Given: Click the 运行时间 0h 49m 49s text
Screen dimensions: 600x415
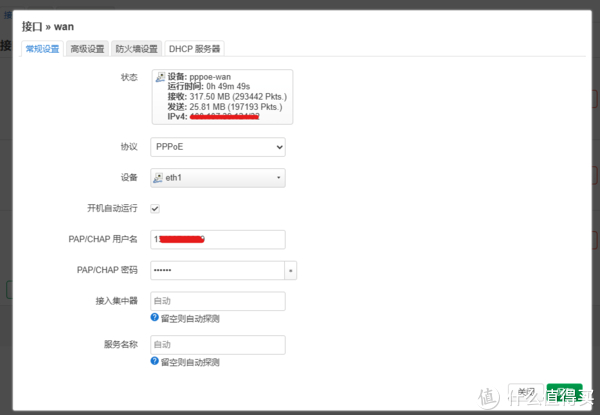Looking at the screenshot, I should (209, 86).
